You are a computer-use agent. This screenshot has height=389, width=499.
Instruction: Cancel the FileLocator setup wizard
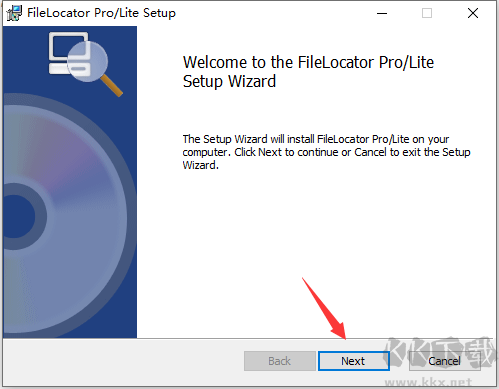[445, 361]
